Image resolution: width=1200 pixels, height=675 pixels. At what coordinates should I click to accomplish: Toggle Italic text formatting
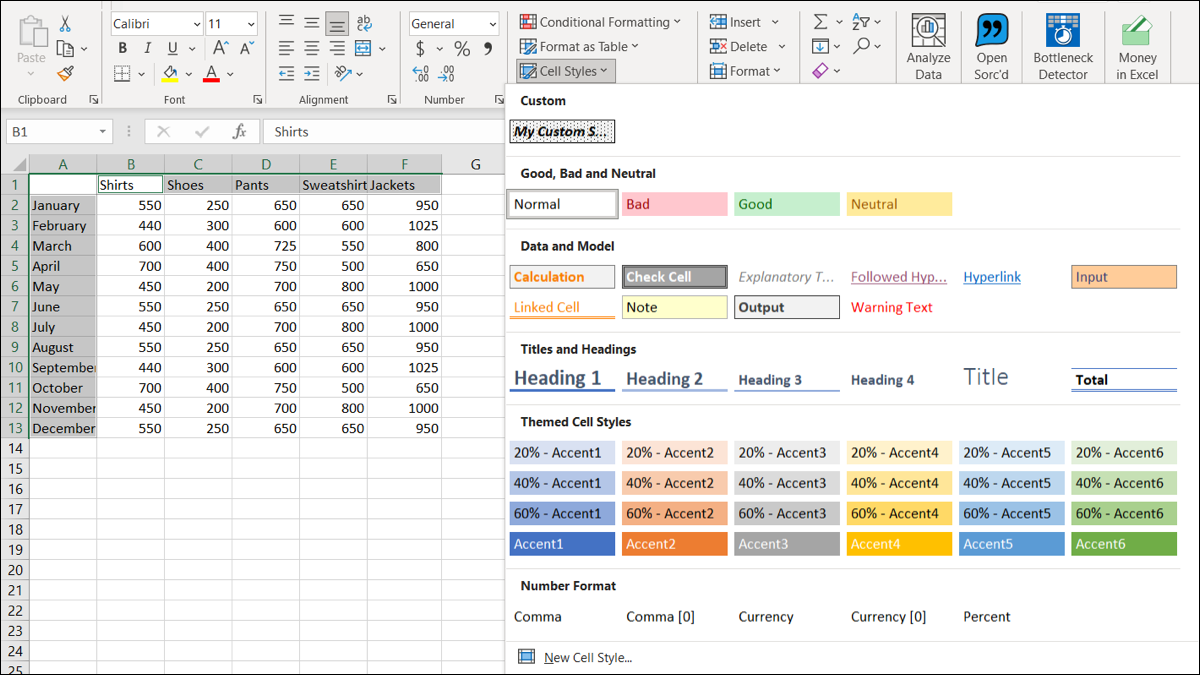148,48
